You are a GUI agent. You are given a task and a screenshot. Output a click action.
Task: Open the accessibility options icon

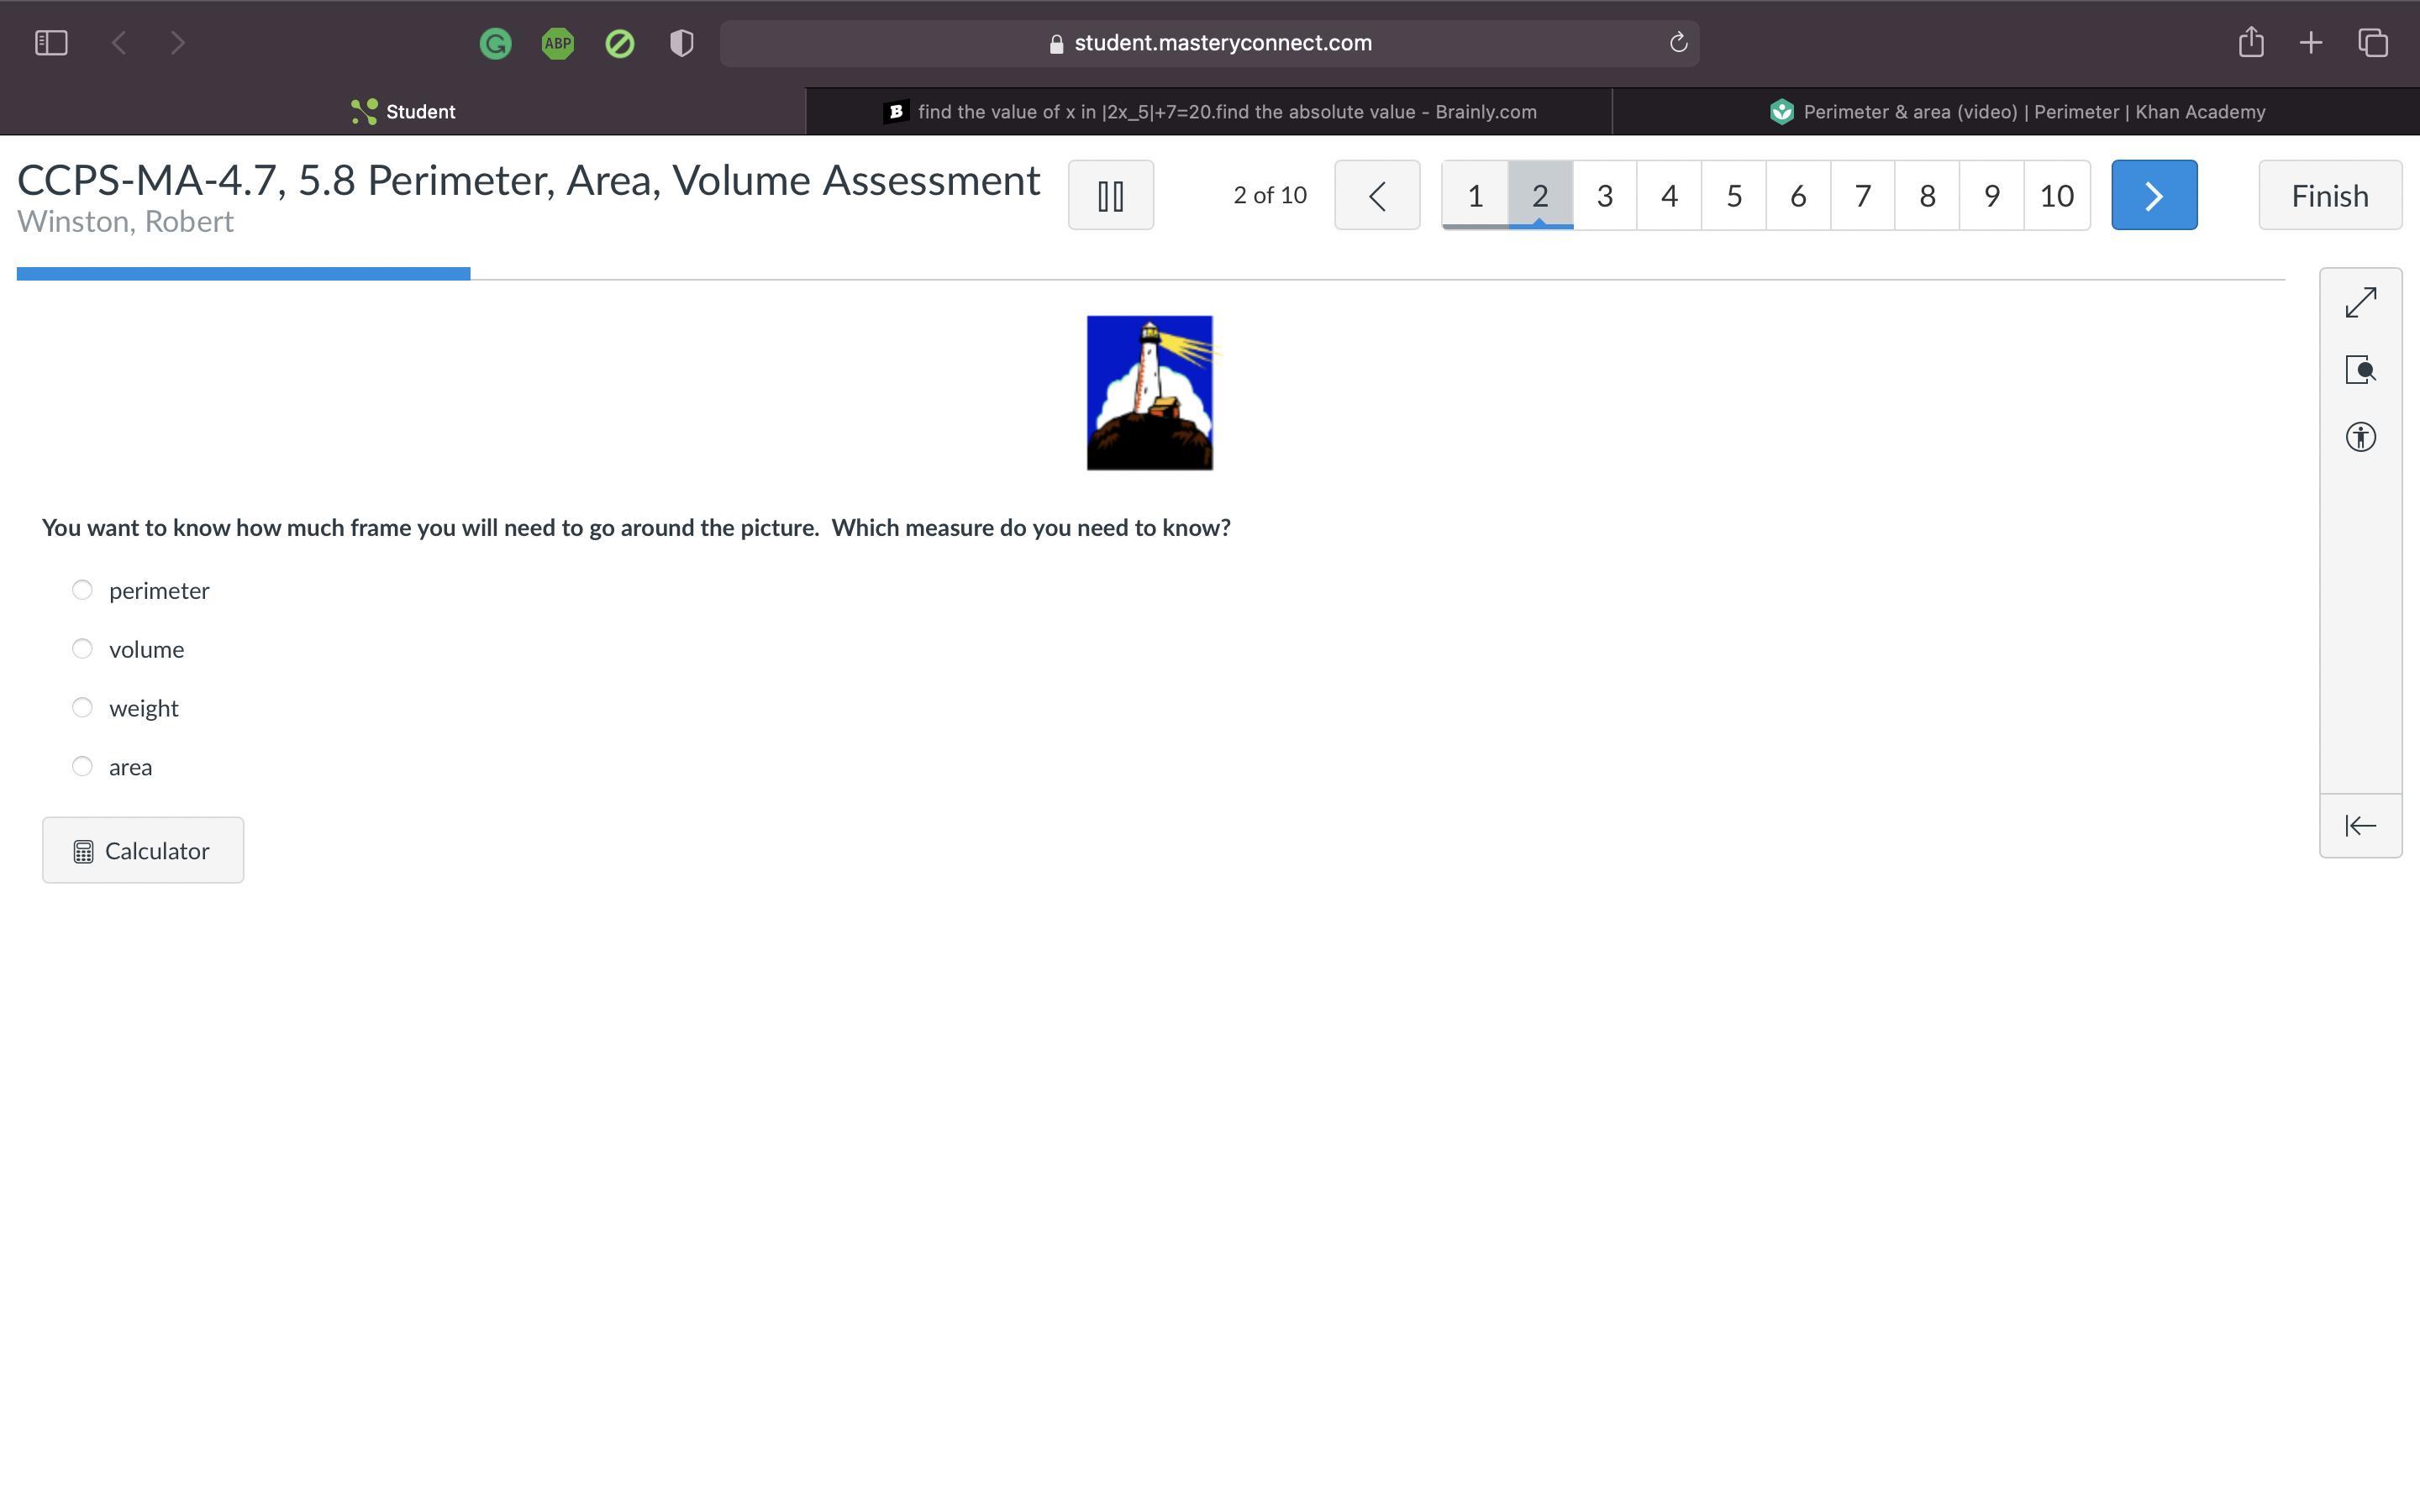point(2360,437)
